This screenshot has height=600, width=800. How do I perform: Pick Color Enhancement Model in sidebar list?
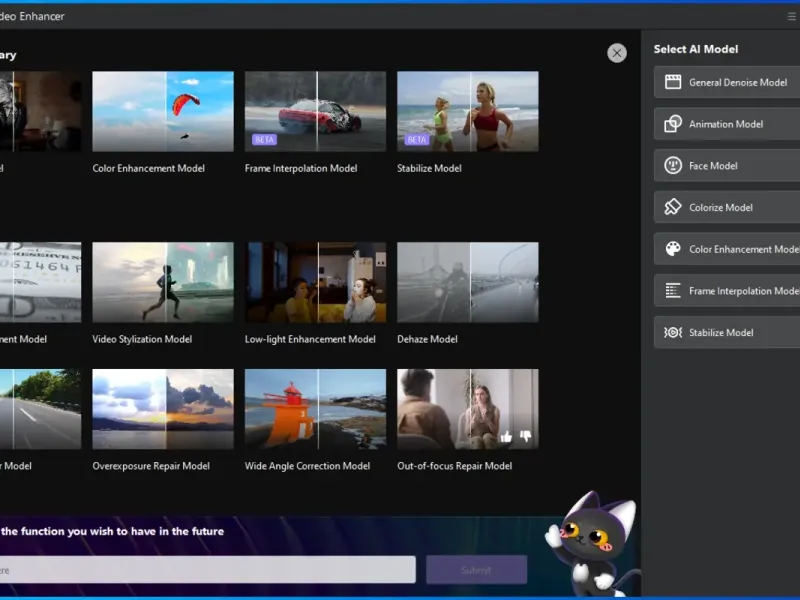(727, 249)
